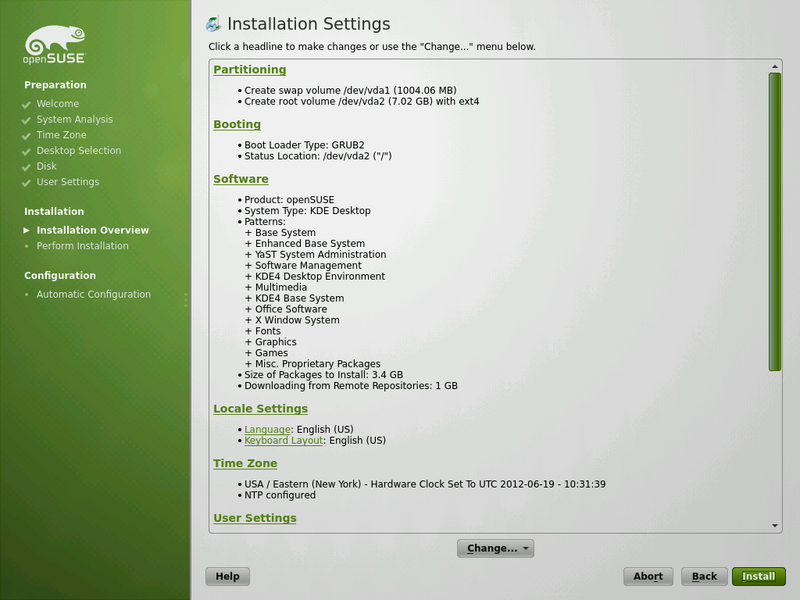This screenshot has width=800, height=600.
Task: Click 'Create root volume /dev/vda2' line
Action: point(361,102)
